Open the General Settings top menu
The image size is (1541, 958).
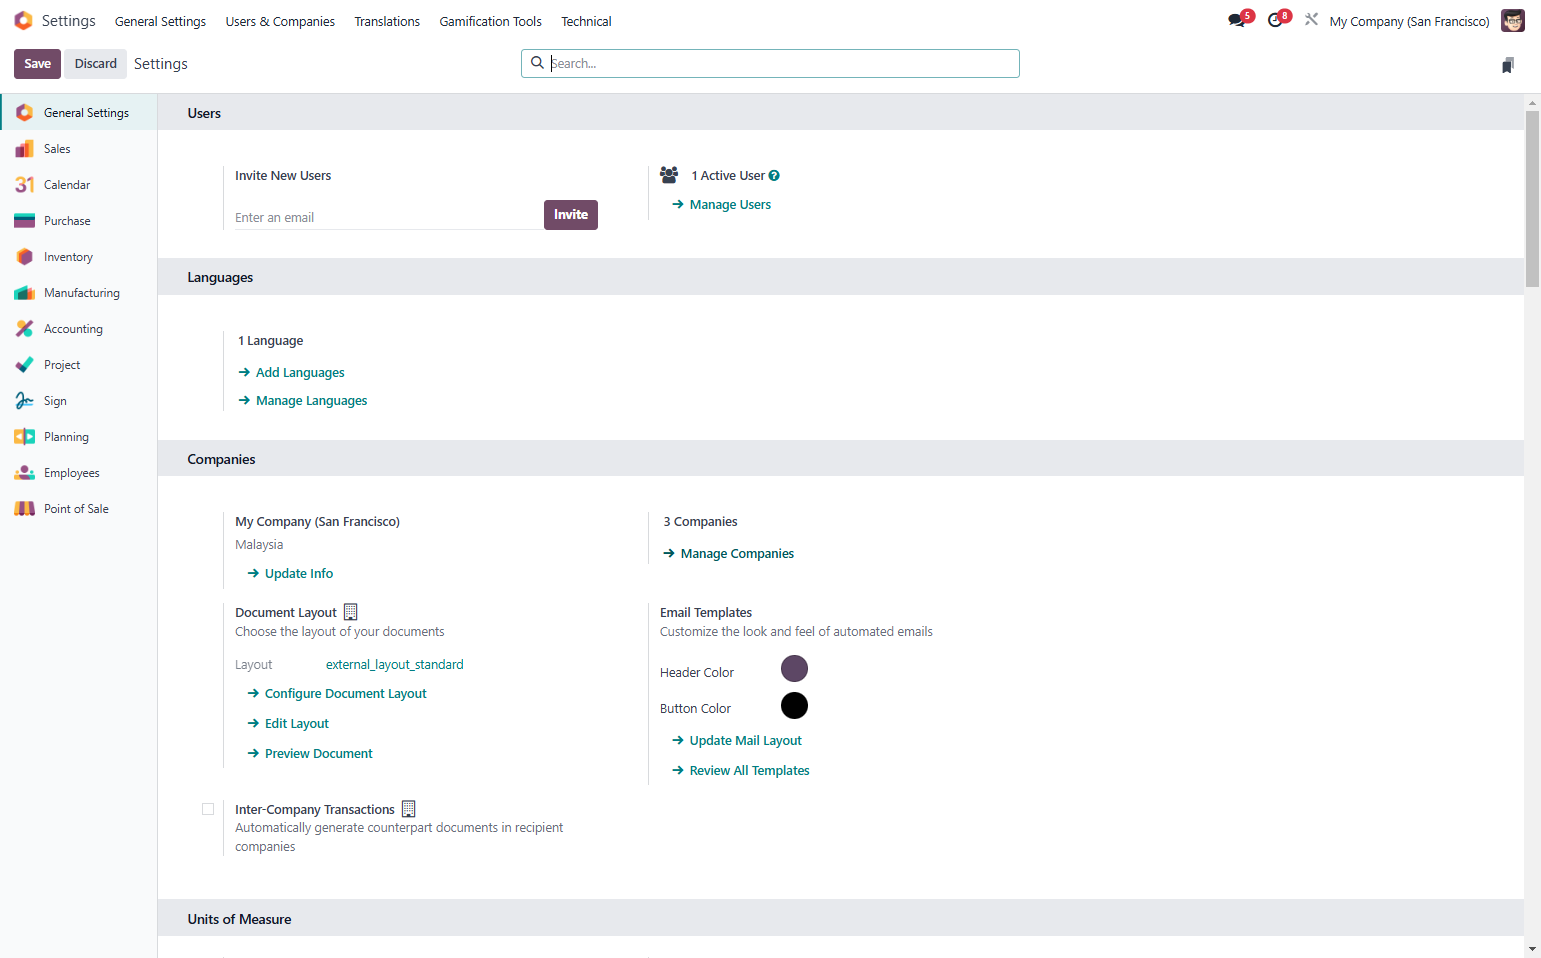click(160, 21)
